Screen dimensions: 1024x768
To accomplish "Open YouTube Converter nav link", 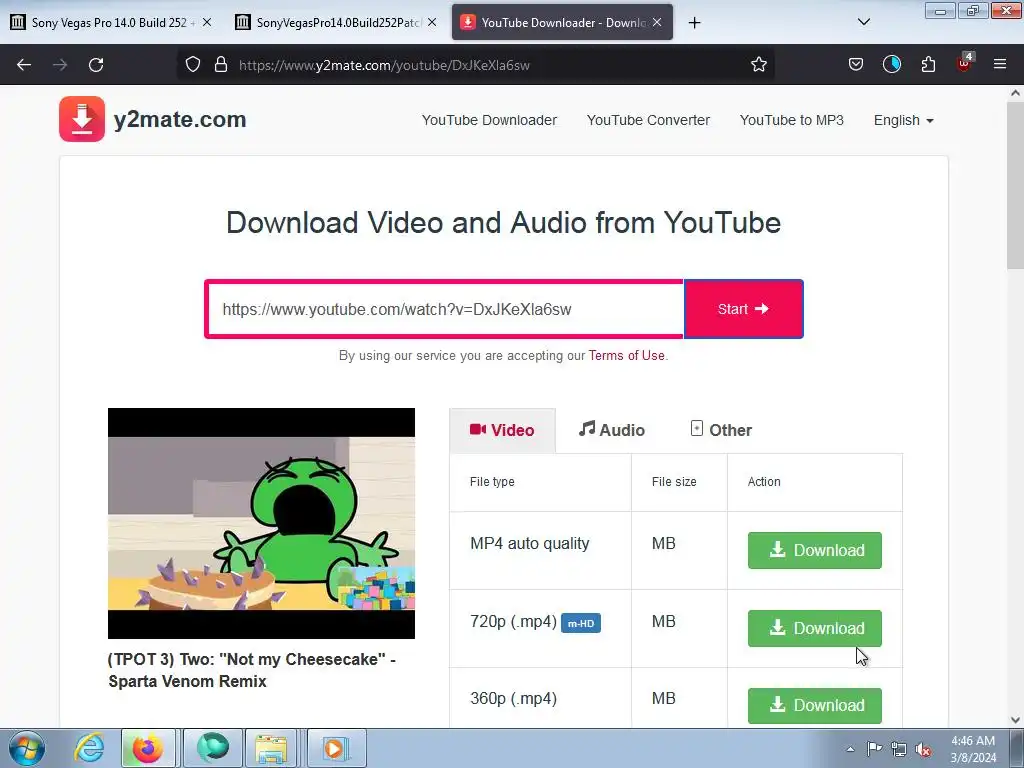I will [x=648, y=120].
